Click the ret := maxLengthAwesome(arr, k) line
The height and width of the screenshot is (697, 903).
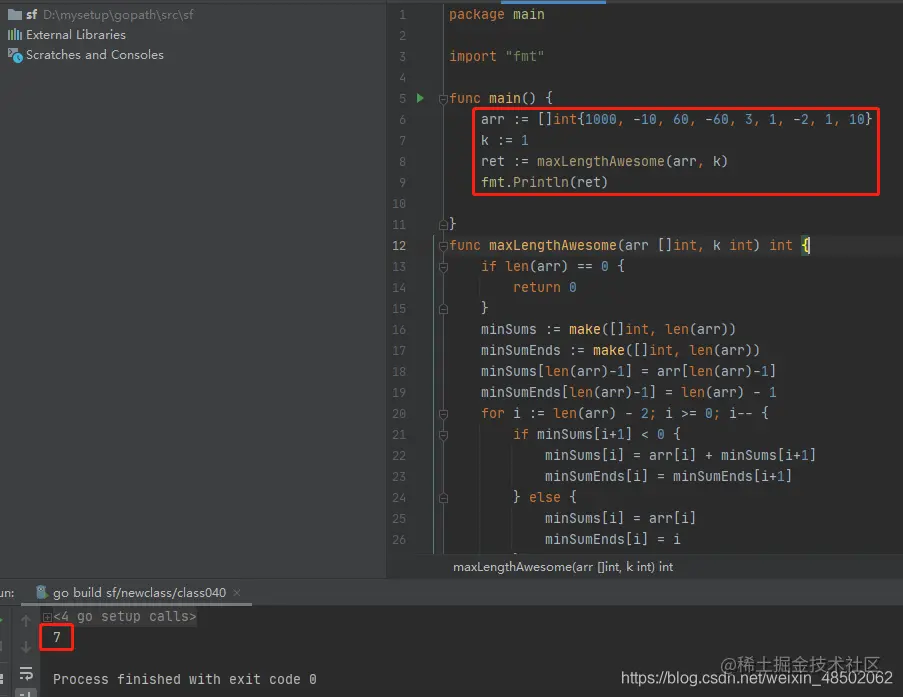tap(604, 161)
